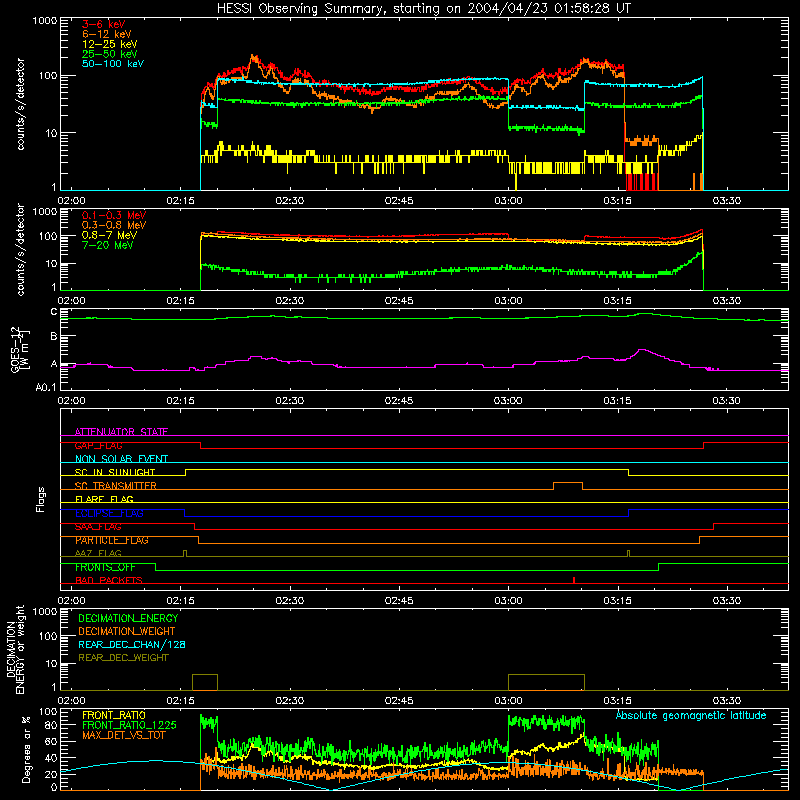Click the 02:15 tick under the keV panel
800x800 pixels.
pos(181,201)
